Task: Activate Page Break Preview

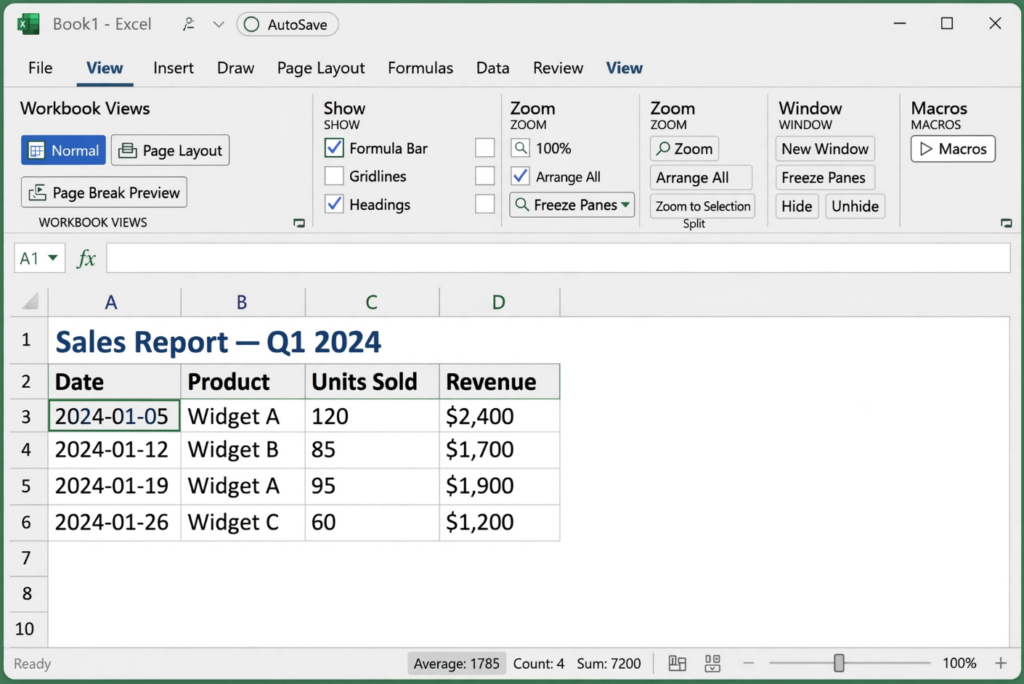Action: (x=104, y=193)
